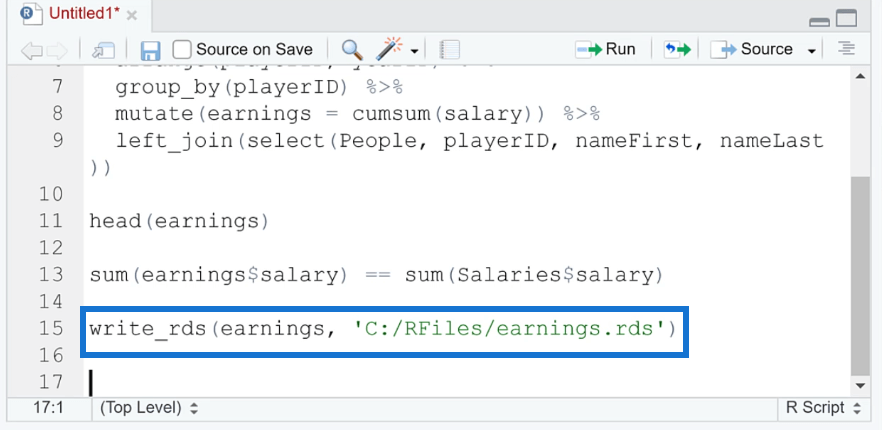The width and height of the screenshot is (882, 430).
Task: Run the current line with Run button
Action: pyautogui.click(x=606, y=50)
